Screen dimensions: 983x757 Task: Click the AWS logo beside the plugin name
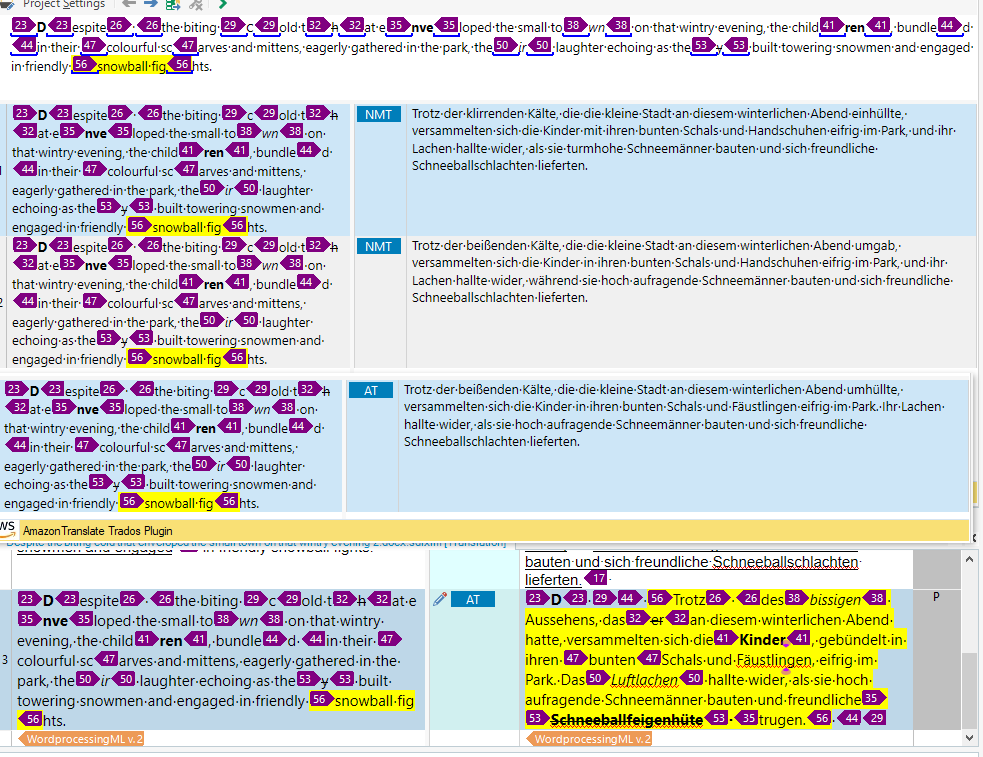8,528
